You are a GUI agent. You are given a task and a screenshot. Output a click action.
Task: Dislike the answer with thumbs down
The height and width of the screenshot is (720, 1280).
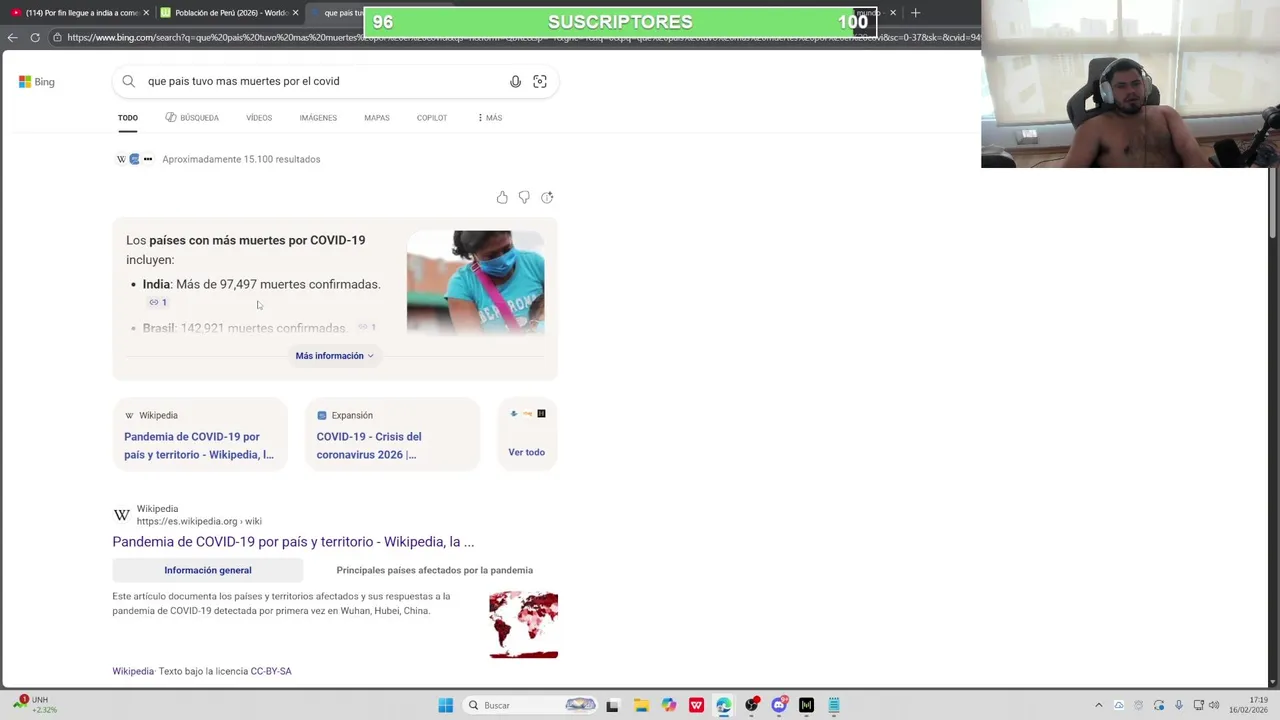[524, 198]
